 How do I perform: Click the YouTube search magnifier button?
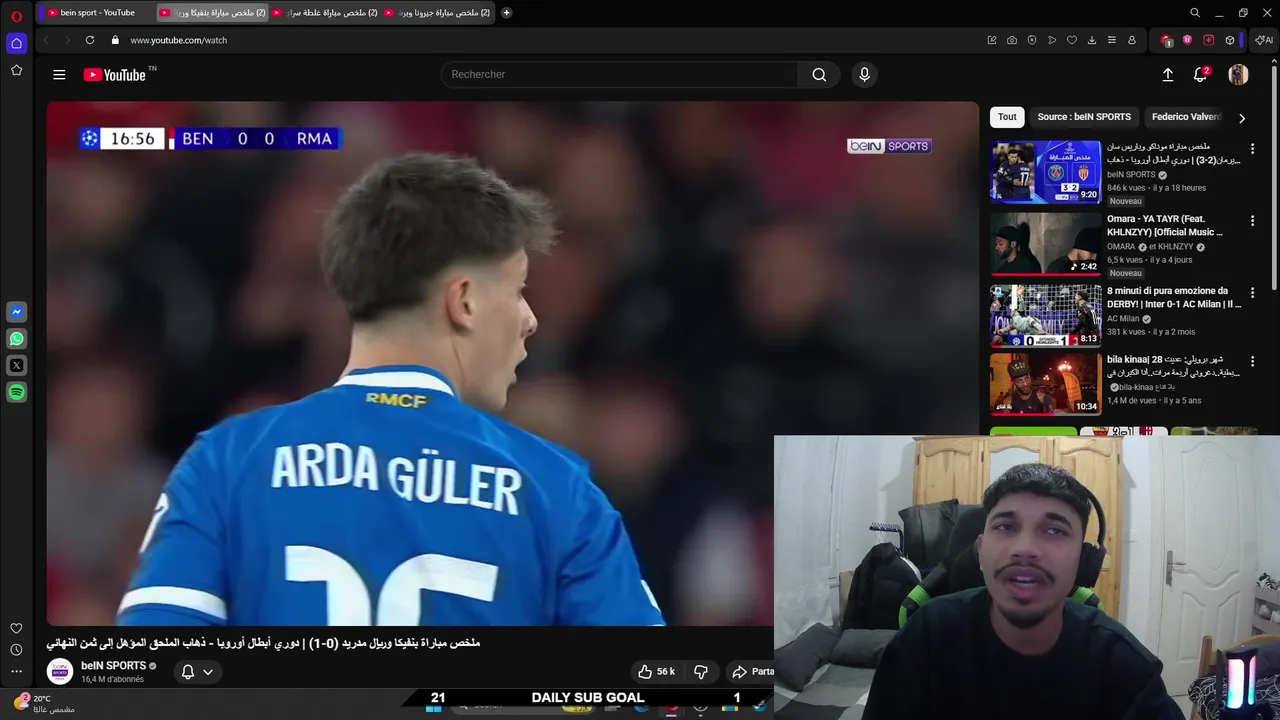click(819, 75)
